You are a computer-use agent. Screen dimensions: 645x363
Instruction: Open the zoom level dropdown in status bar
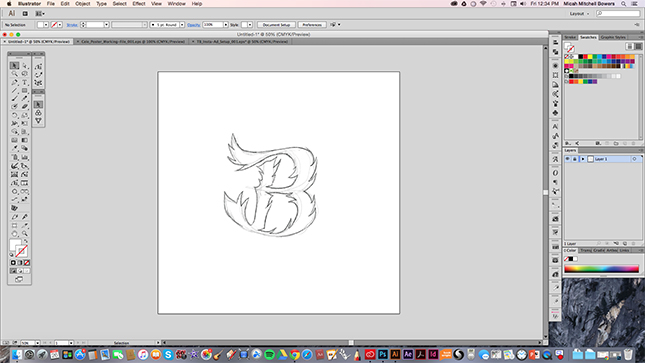[x=37, y=343]
